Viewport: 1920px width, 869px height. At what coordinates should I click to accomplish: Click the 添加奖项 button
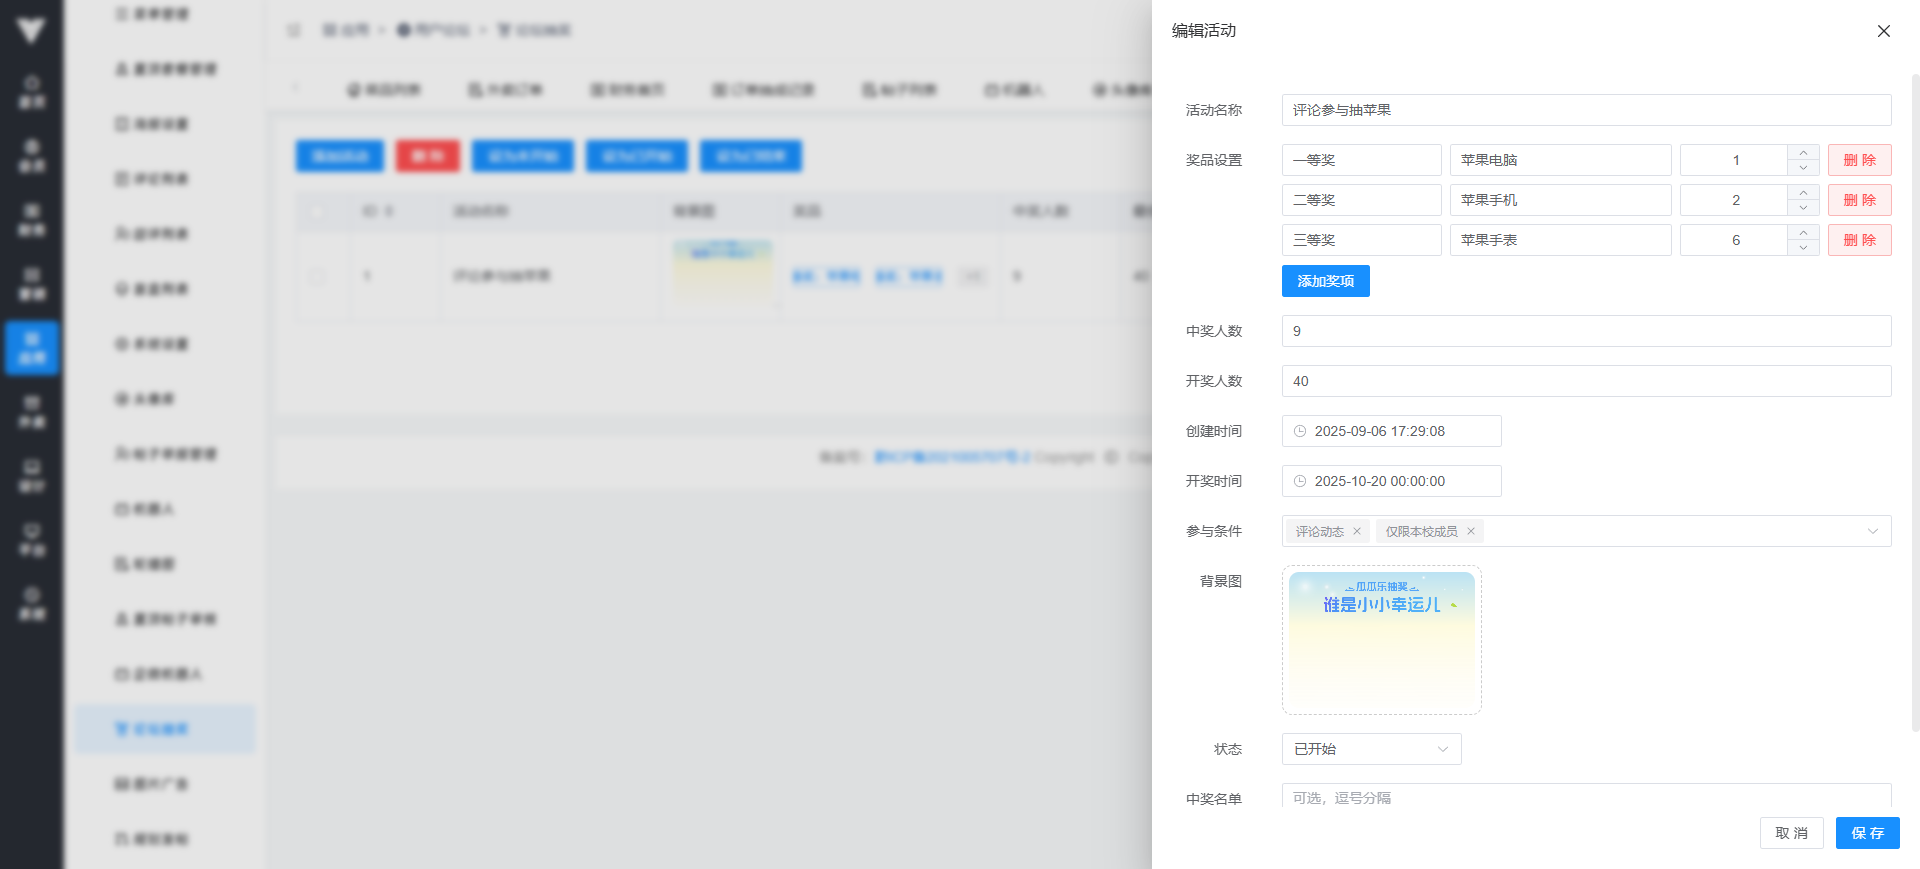[1325, 281]
